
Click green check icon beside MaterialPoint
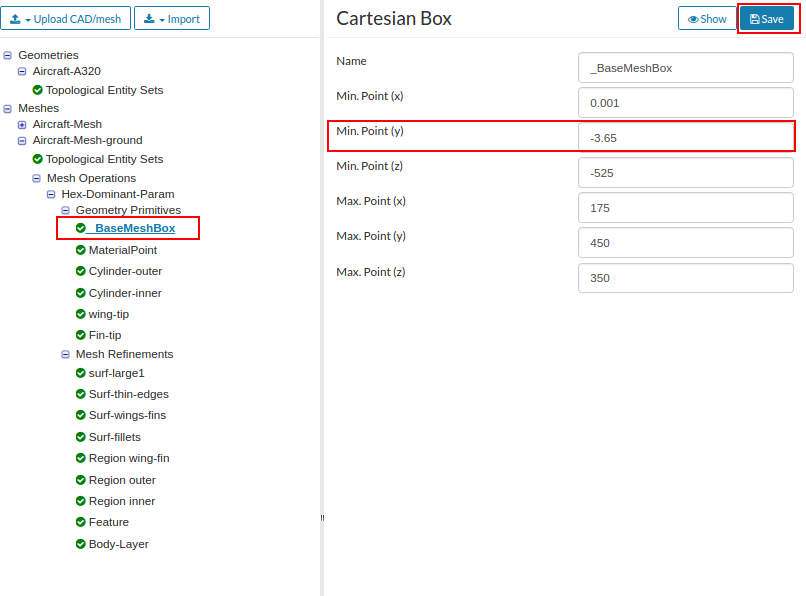click(81, 250)
